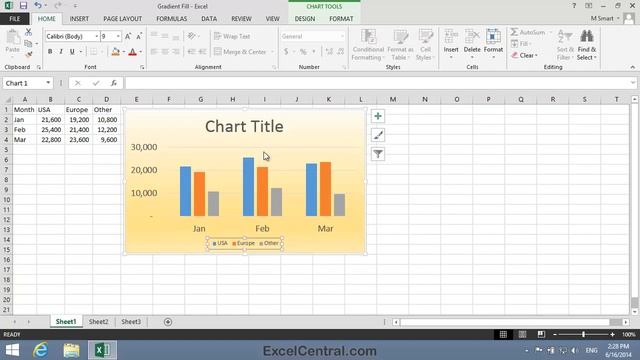Click Decrease Font Size icon
Viewport: 640px width, 360px height.
139,36
